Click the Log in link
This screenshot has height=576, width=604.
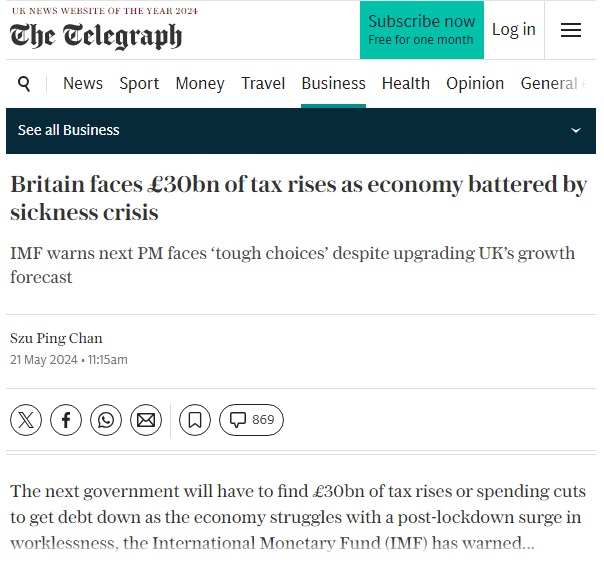pyautogui.click(x=514, y=30)
